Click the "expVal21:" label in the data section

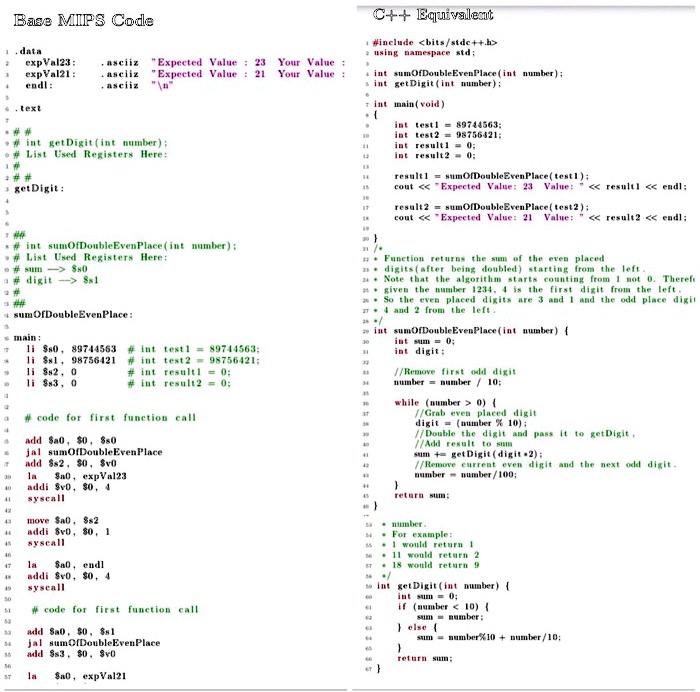click(50, 74)
